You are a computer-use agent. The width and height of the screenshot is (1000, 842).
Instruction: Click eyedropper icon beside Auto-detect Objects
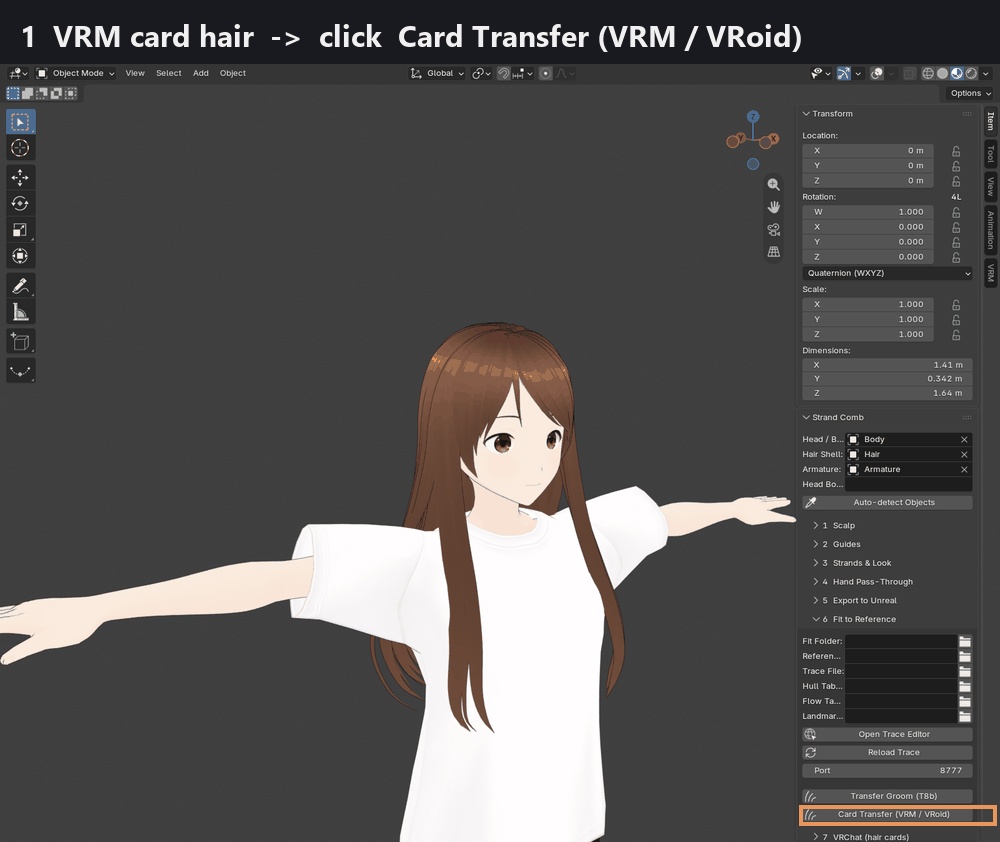811,503
